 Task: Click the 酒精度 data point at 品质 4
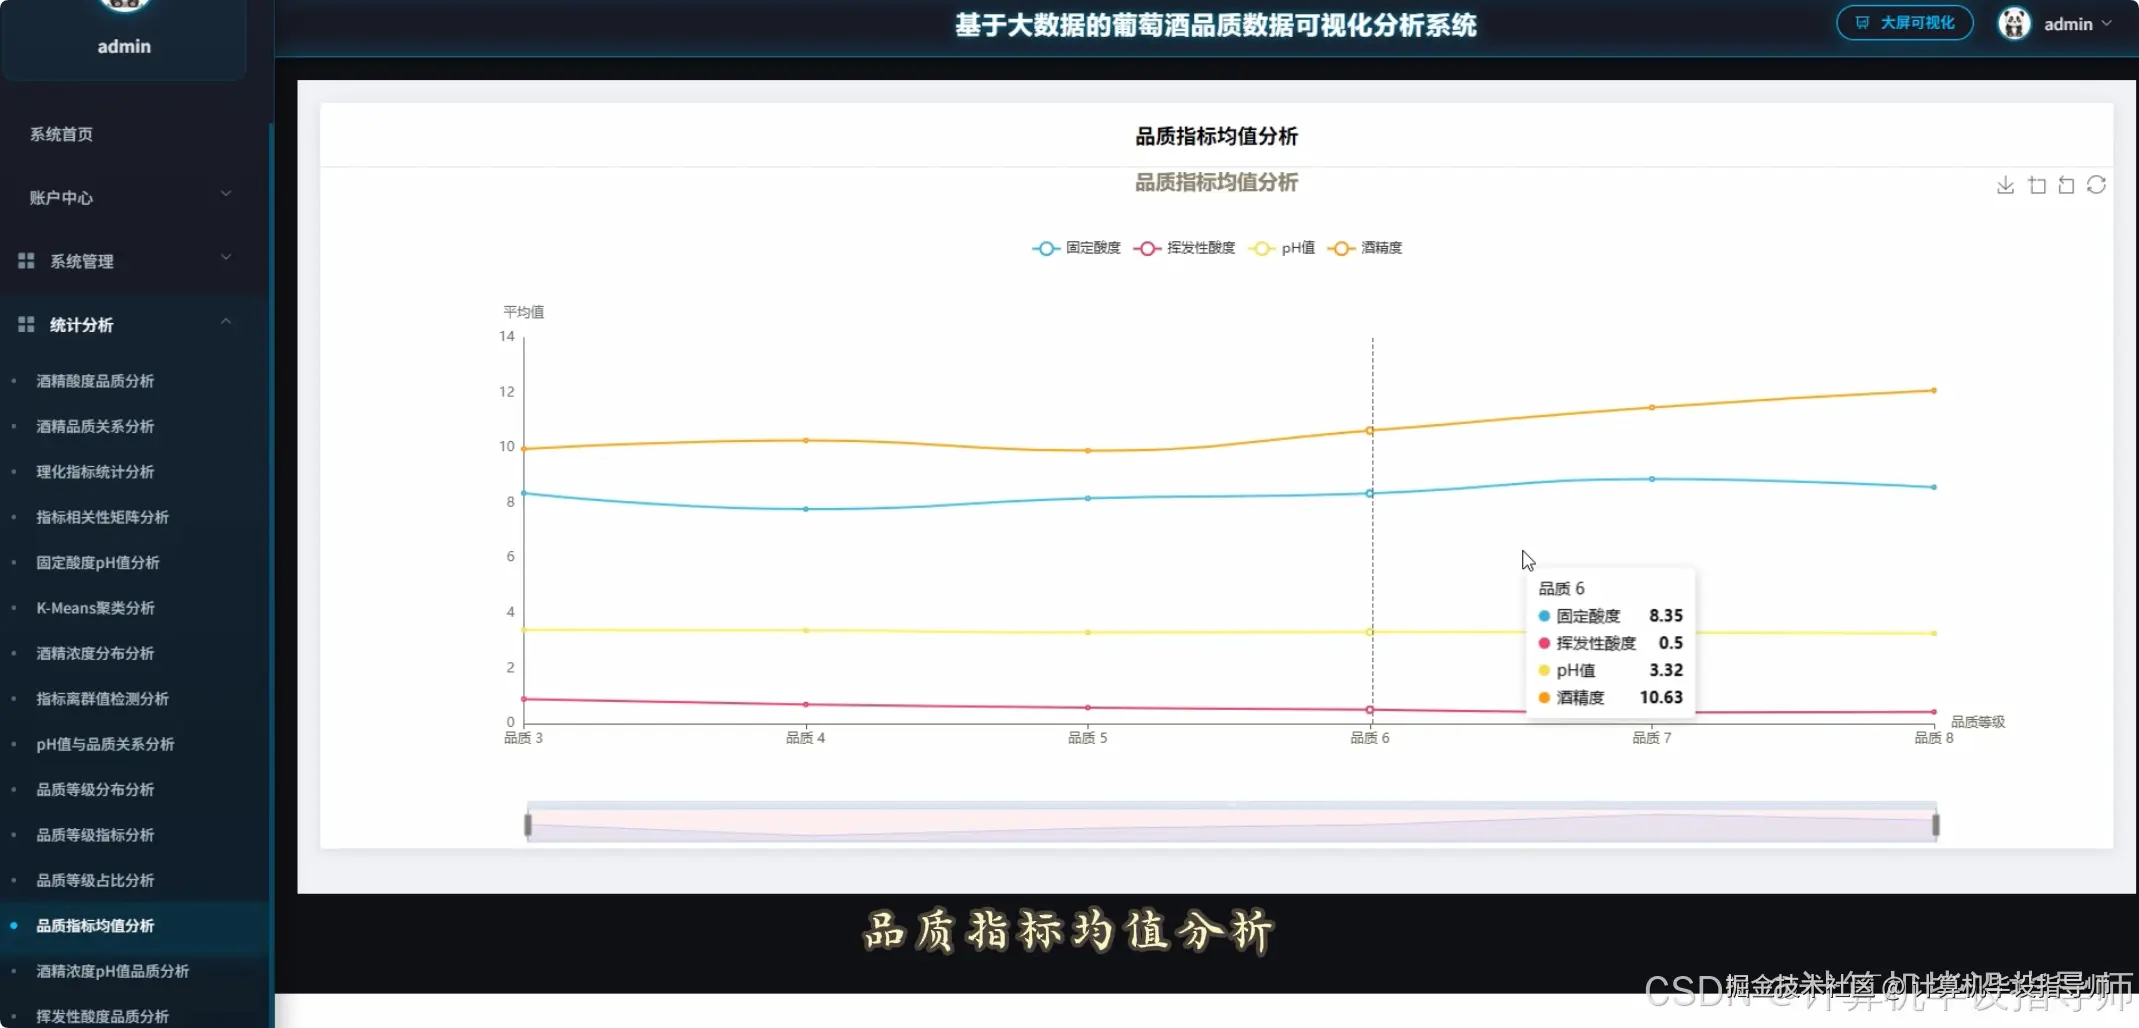pos(806,440)
